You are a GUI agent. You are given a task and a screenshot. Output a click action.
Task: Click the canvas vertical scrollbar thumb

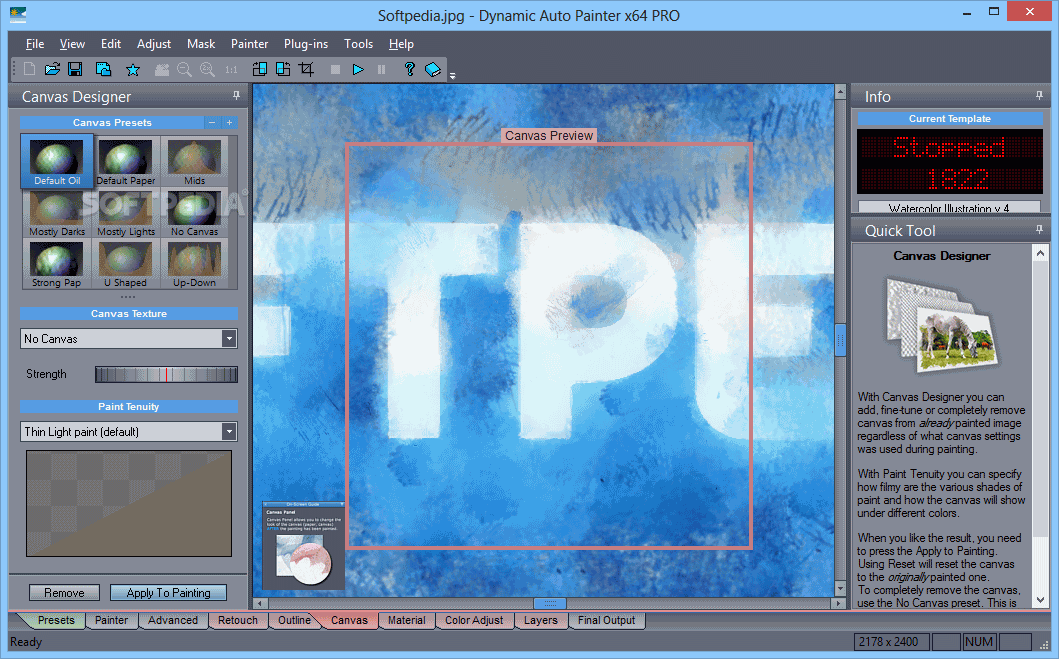coord(840,339)
